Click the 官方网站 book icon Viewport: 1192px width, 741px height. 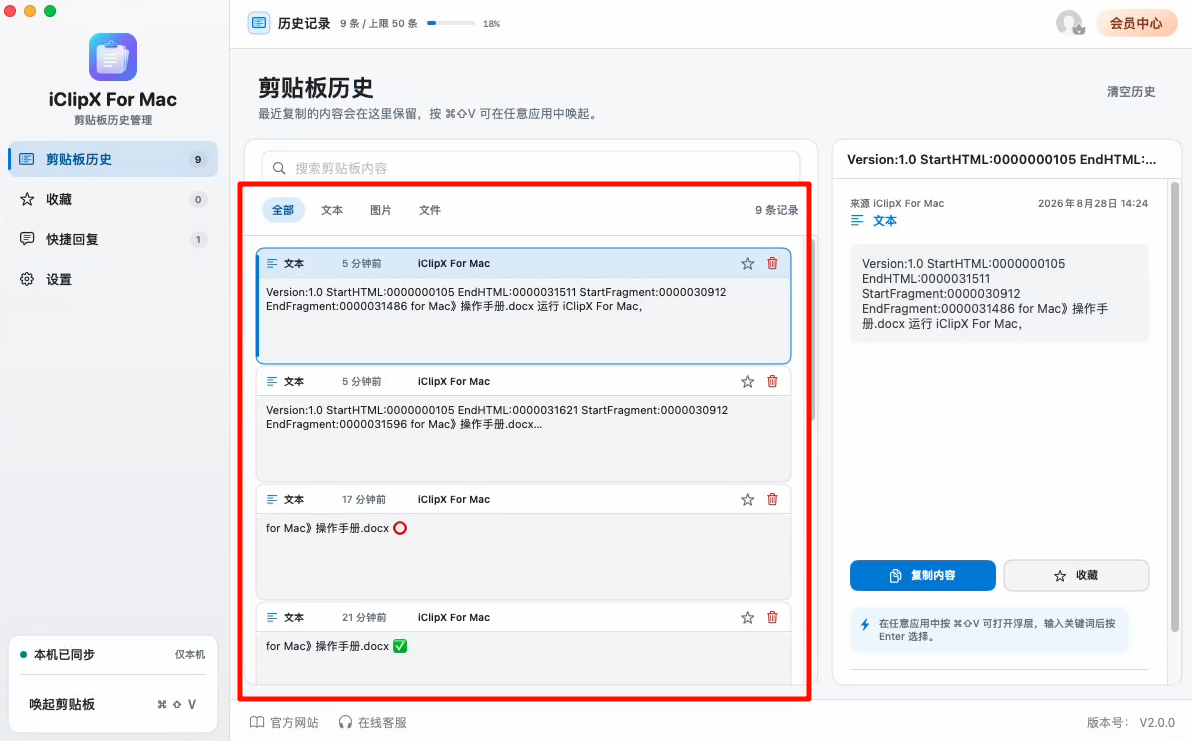pyautogui.click(x=257, y=722)
